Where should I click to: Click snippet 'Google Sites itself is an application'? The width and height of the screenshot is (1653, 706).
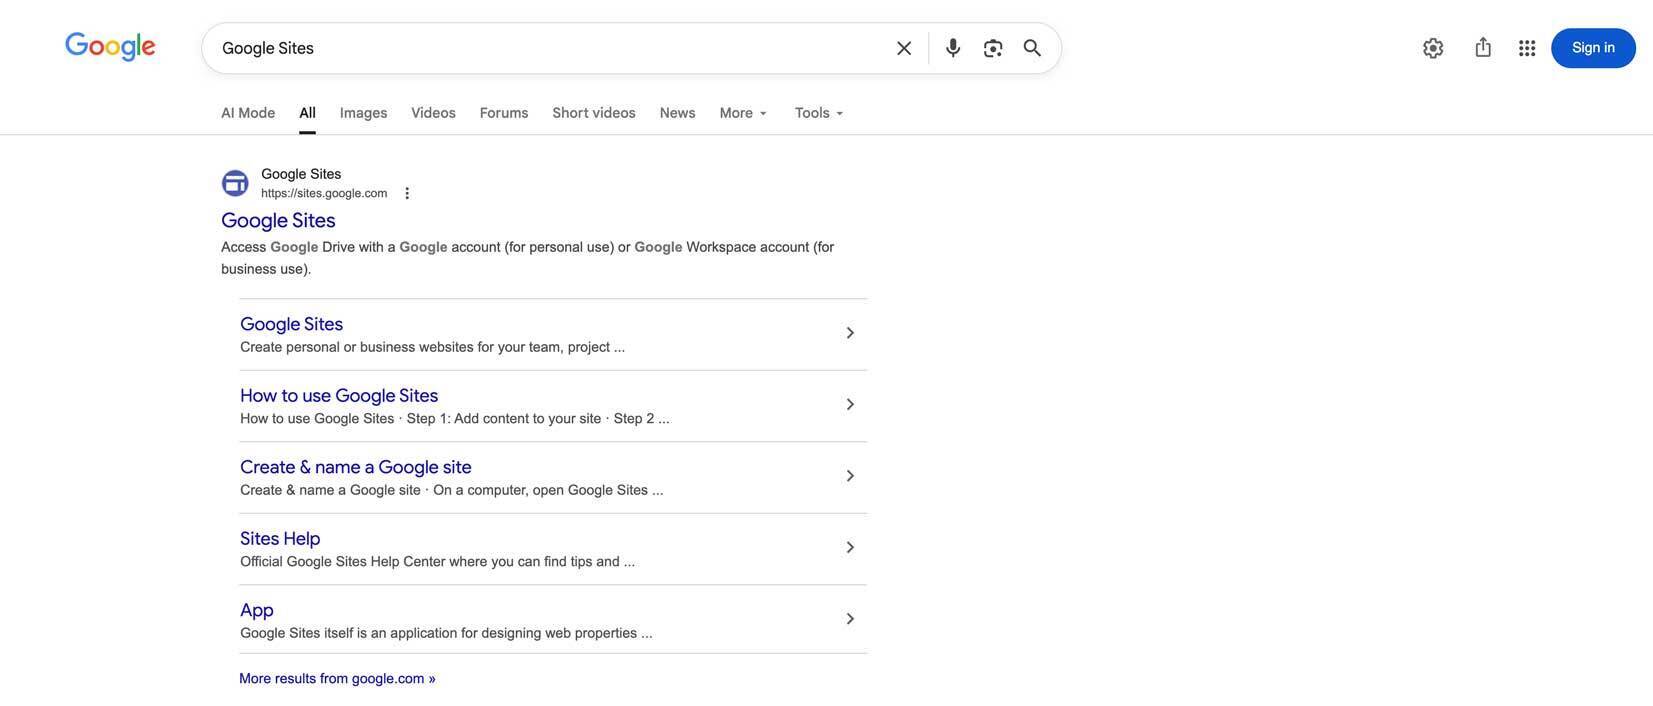446,633
